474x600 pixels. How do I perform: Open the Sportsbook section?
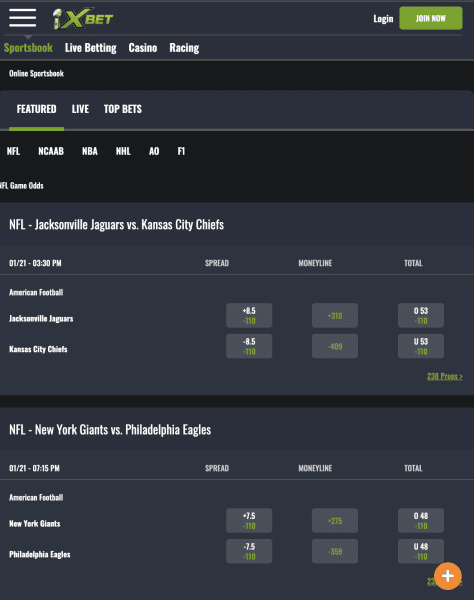point(28,48)
